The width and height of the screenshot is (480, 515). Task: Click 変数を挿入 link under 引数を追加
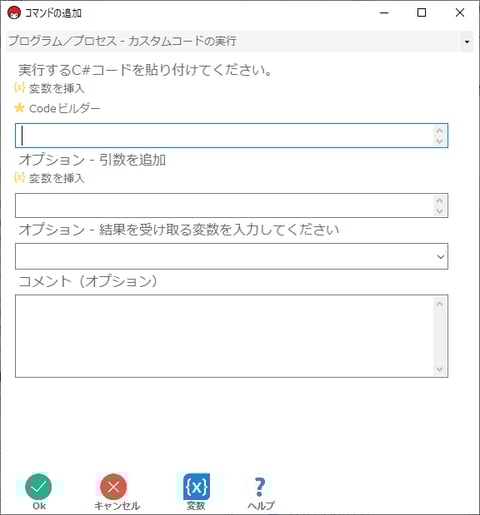click(x=57, y=178)
